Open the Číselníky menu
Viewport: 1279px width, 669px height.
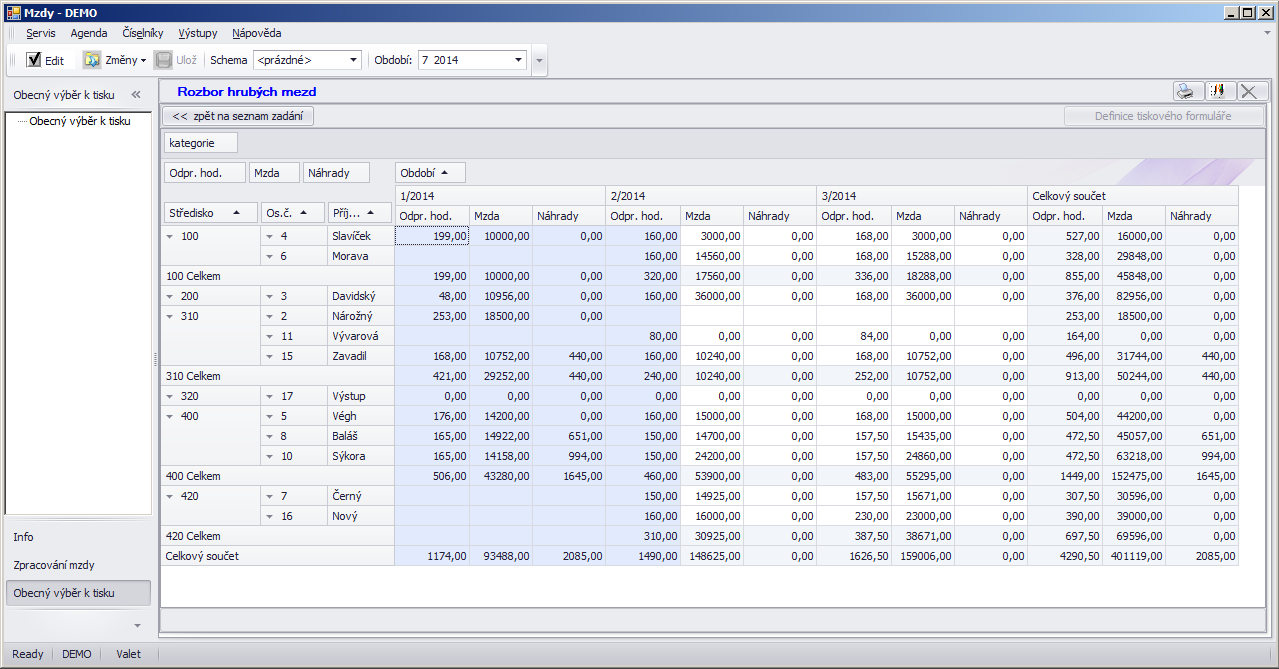click(x=143, y=33)
